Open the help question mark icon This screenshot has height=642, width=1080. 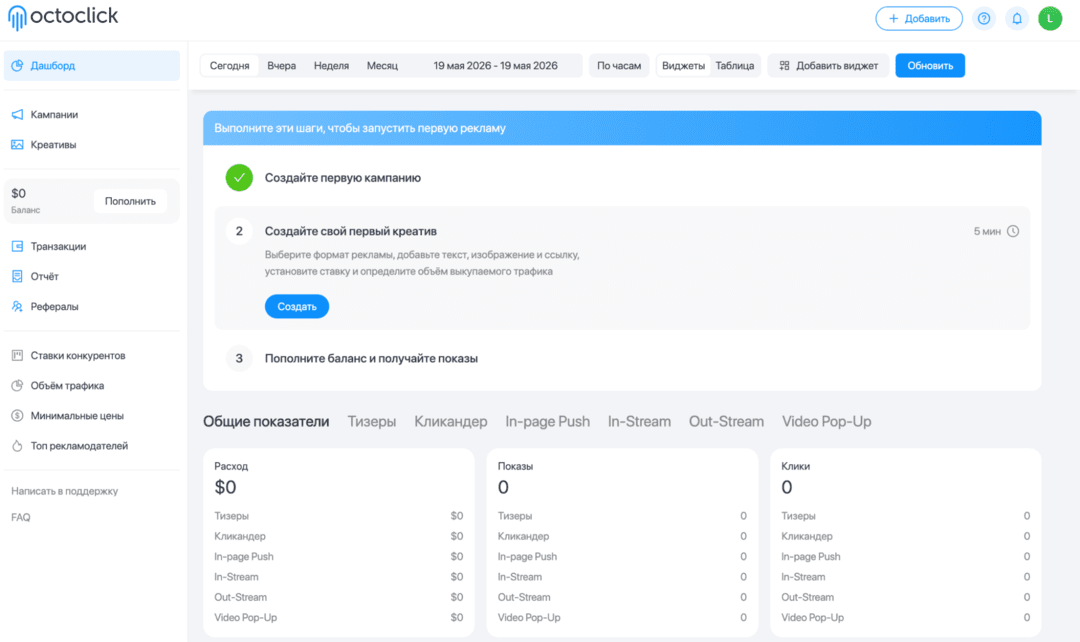point(984,19)
